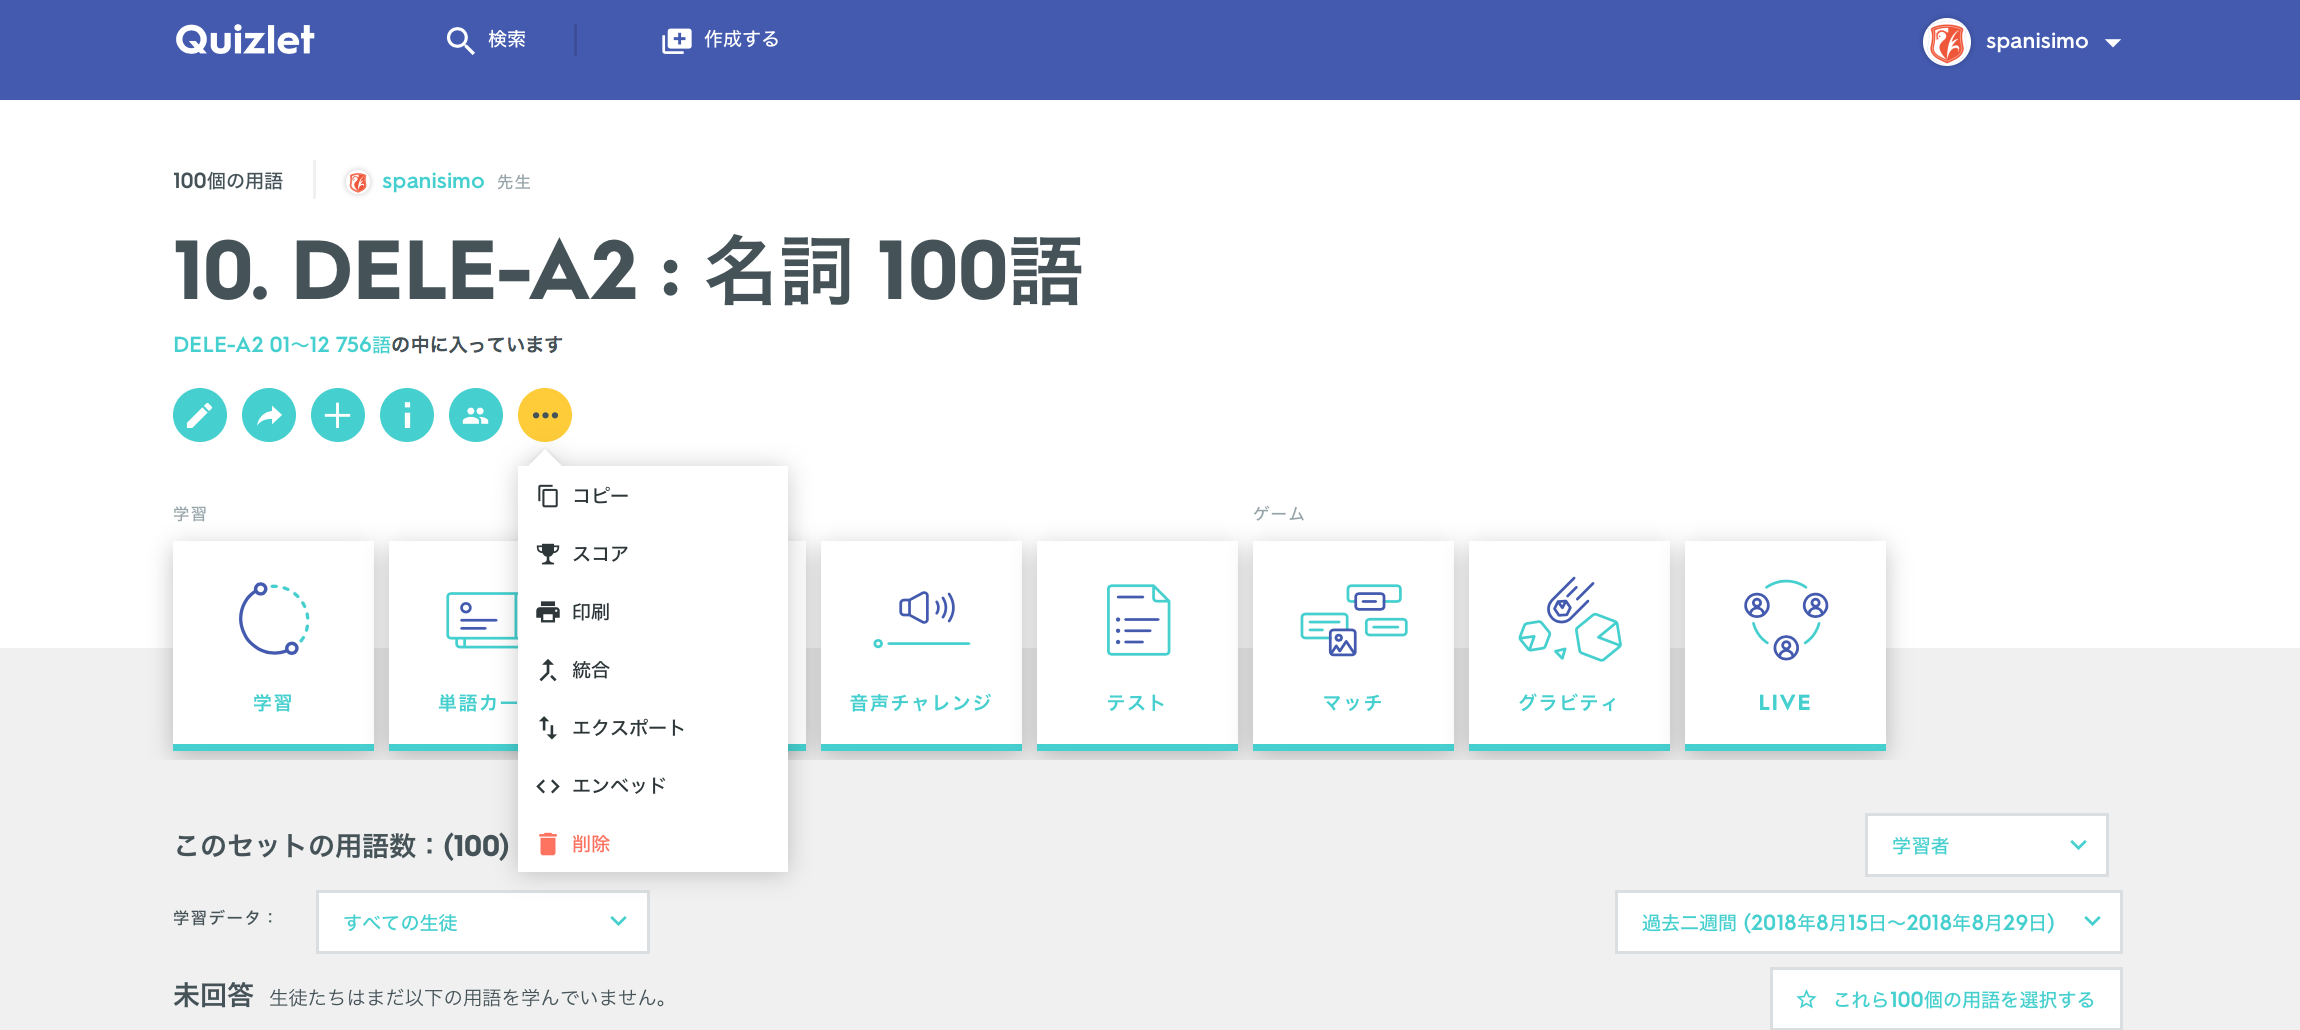The image size is (2300, 1030).
Task: Open the spanisimo account menu
Action: [x=2022, y=42]
